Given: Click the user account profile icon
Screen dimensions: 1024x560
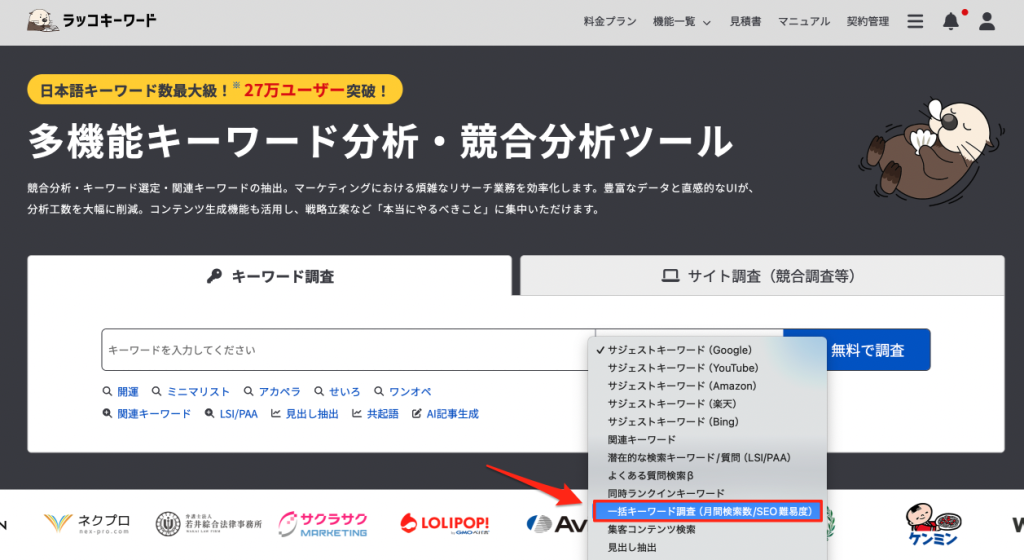Looking at the screenshot, I should [x=987, y=21].
